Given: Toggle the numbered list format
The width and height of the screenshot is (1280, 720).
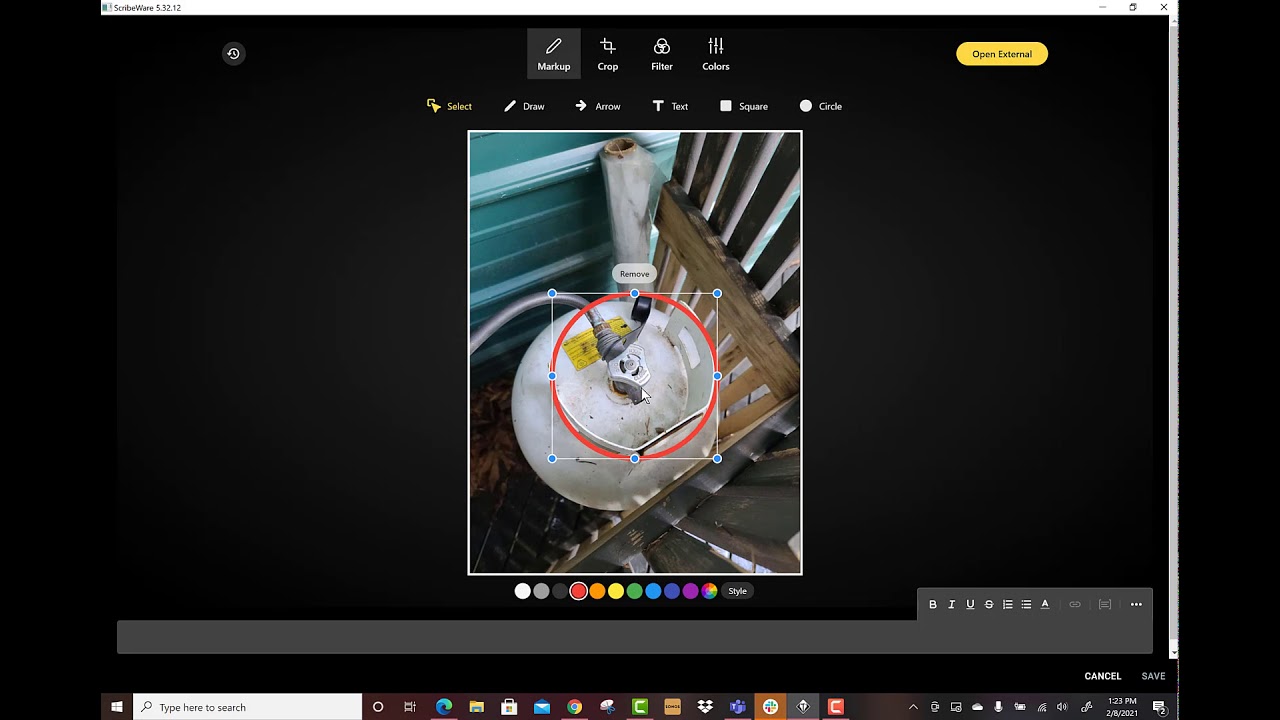Looking at the screenshot, I should [1007, 604].
